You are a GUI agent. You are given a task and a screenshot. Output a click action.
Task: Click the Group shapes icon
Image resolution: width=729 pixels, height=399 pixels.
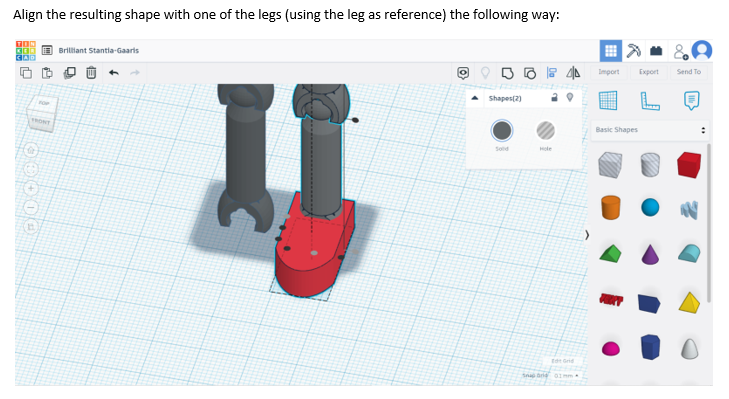[x=507, y=73]
